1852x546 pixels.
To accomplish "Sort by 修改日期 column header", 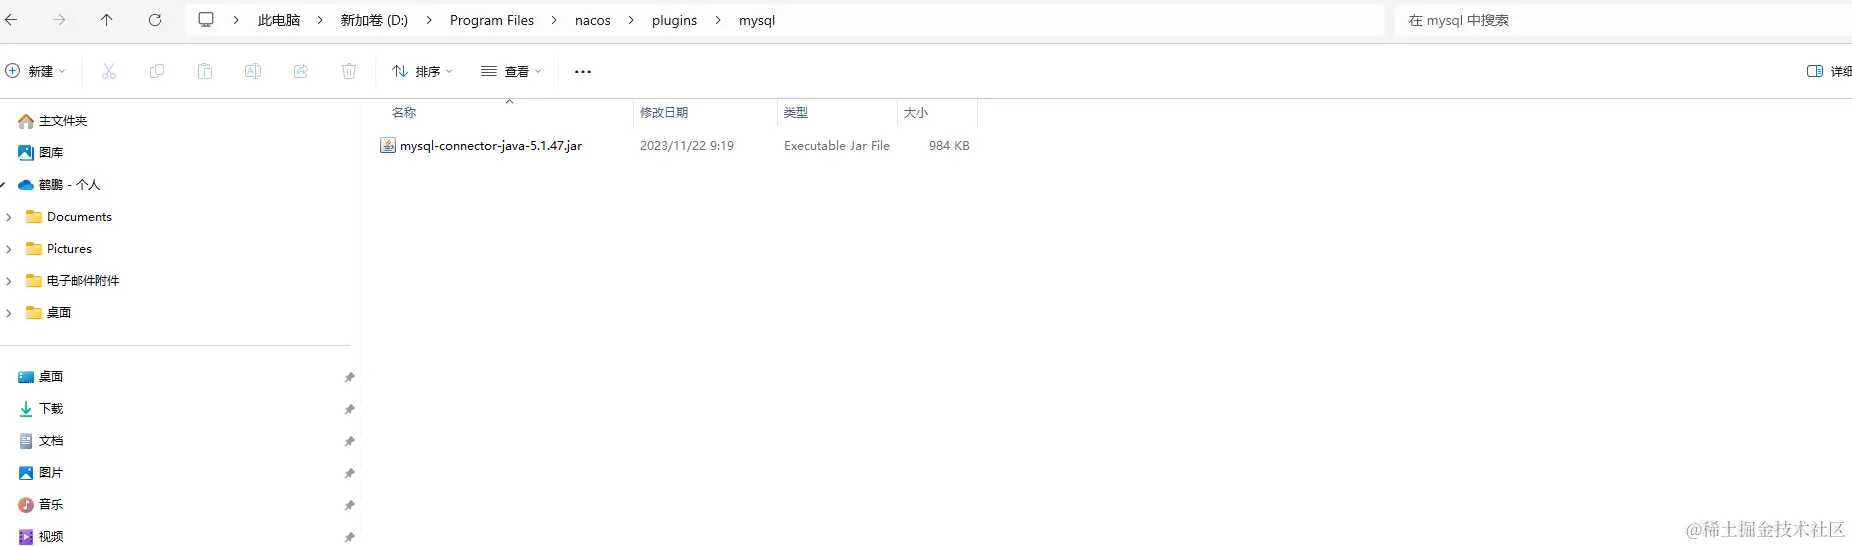I will (664, 112).
